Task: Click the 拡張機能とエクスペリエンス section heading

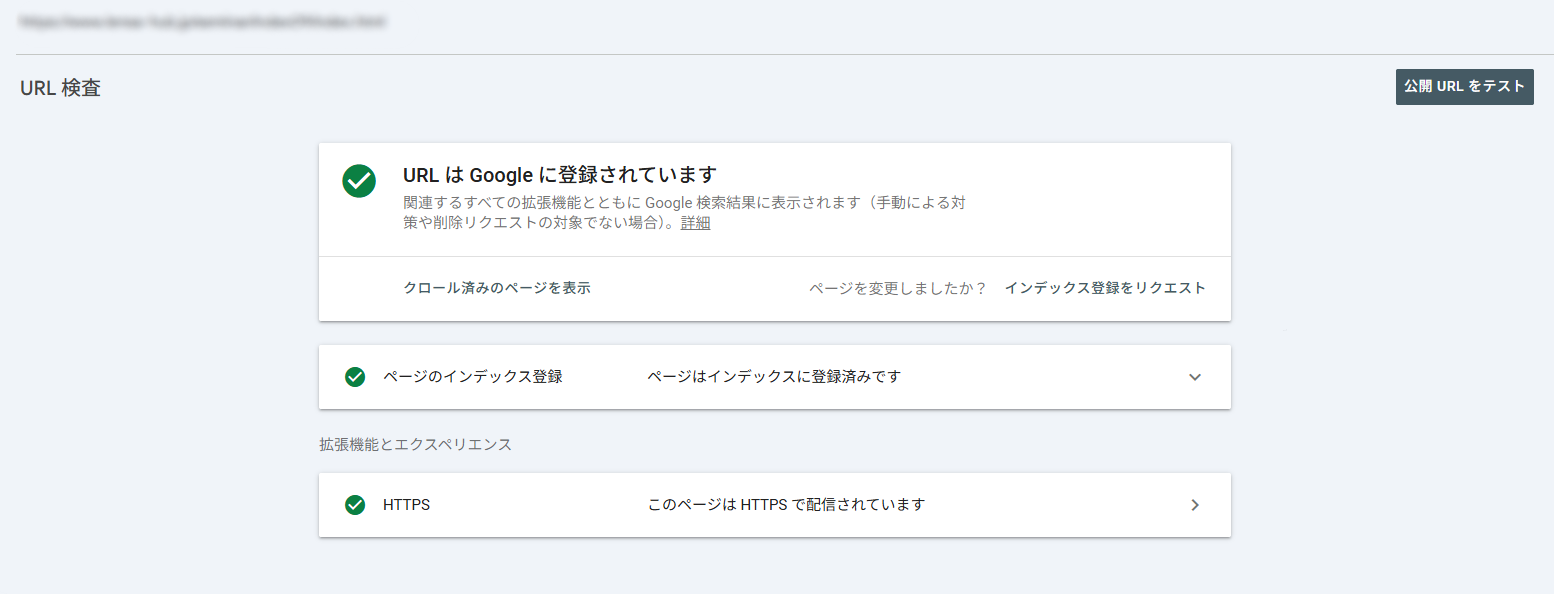Action: [x=415, y=444]
